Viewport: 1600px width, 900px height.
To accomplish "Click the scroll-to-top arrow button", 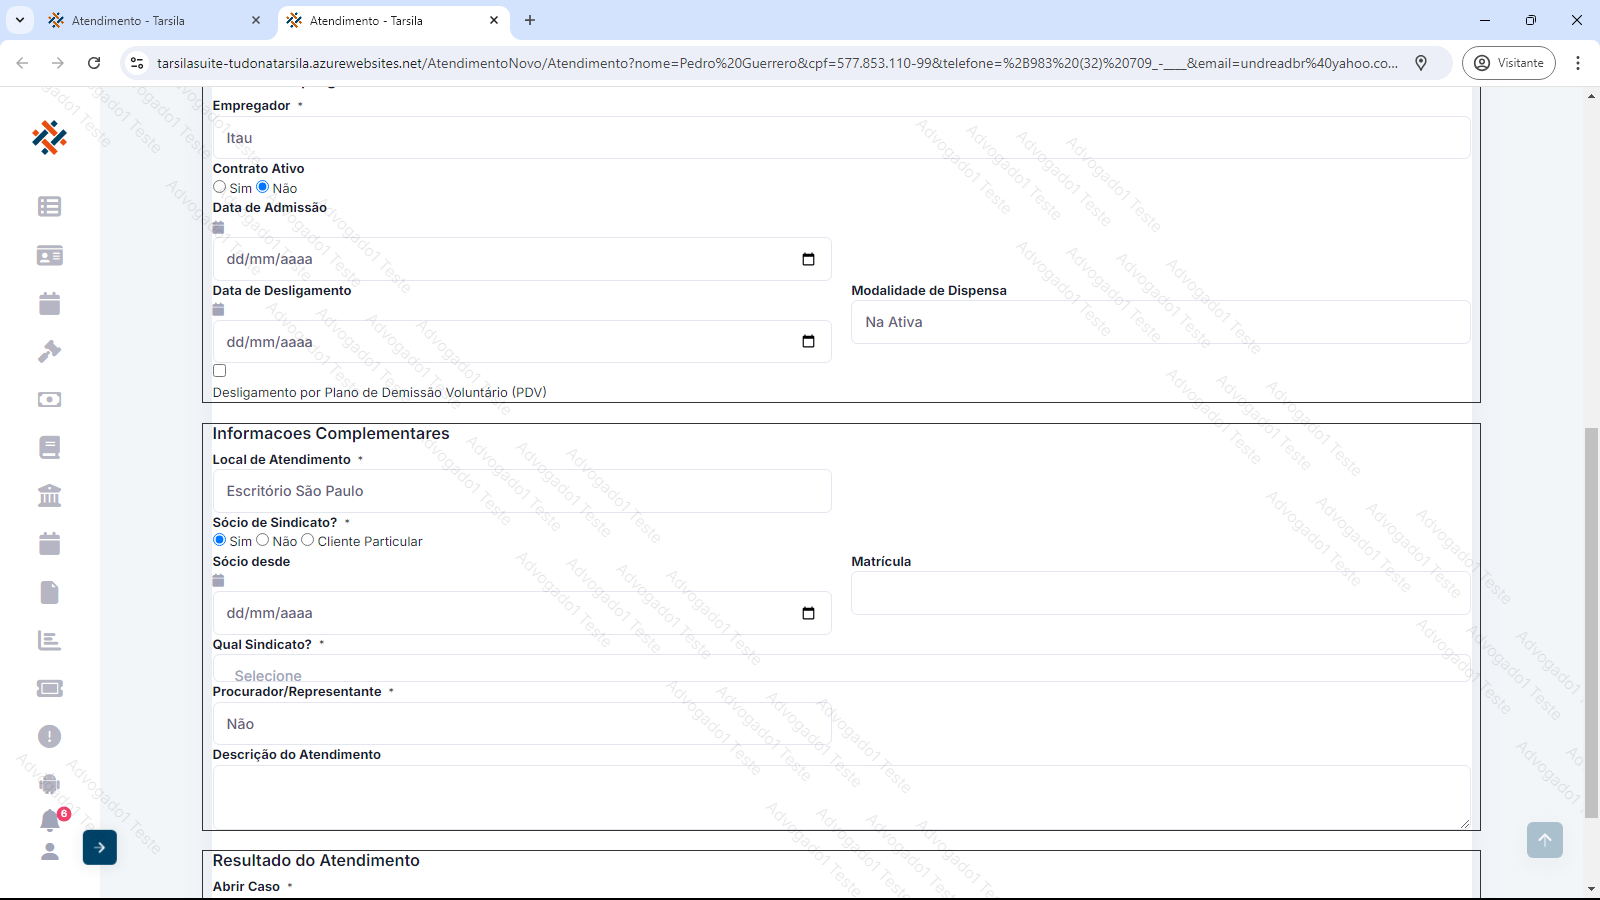I will [1544, 840].
